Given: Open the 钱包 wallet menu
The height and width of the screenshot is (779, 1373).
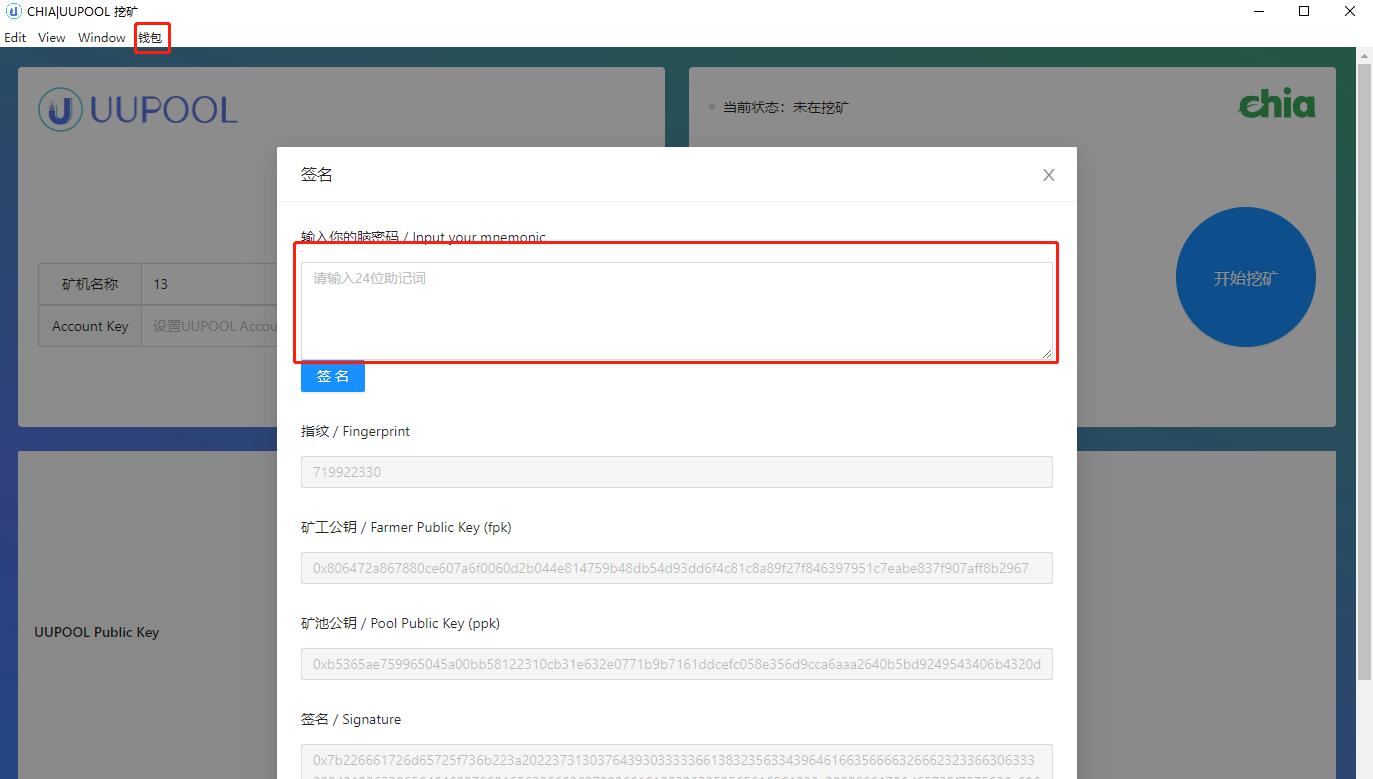Looking at the screenshot, I should (150, 37).
